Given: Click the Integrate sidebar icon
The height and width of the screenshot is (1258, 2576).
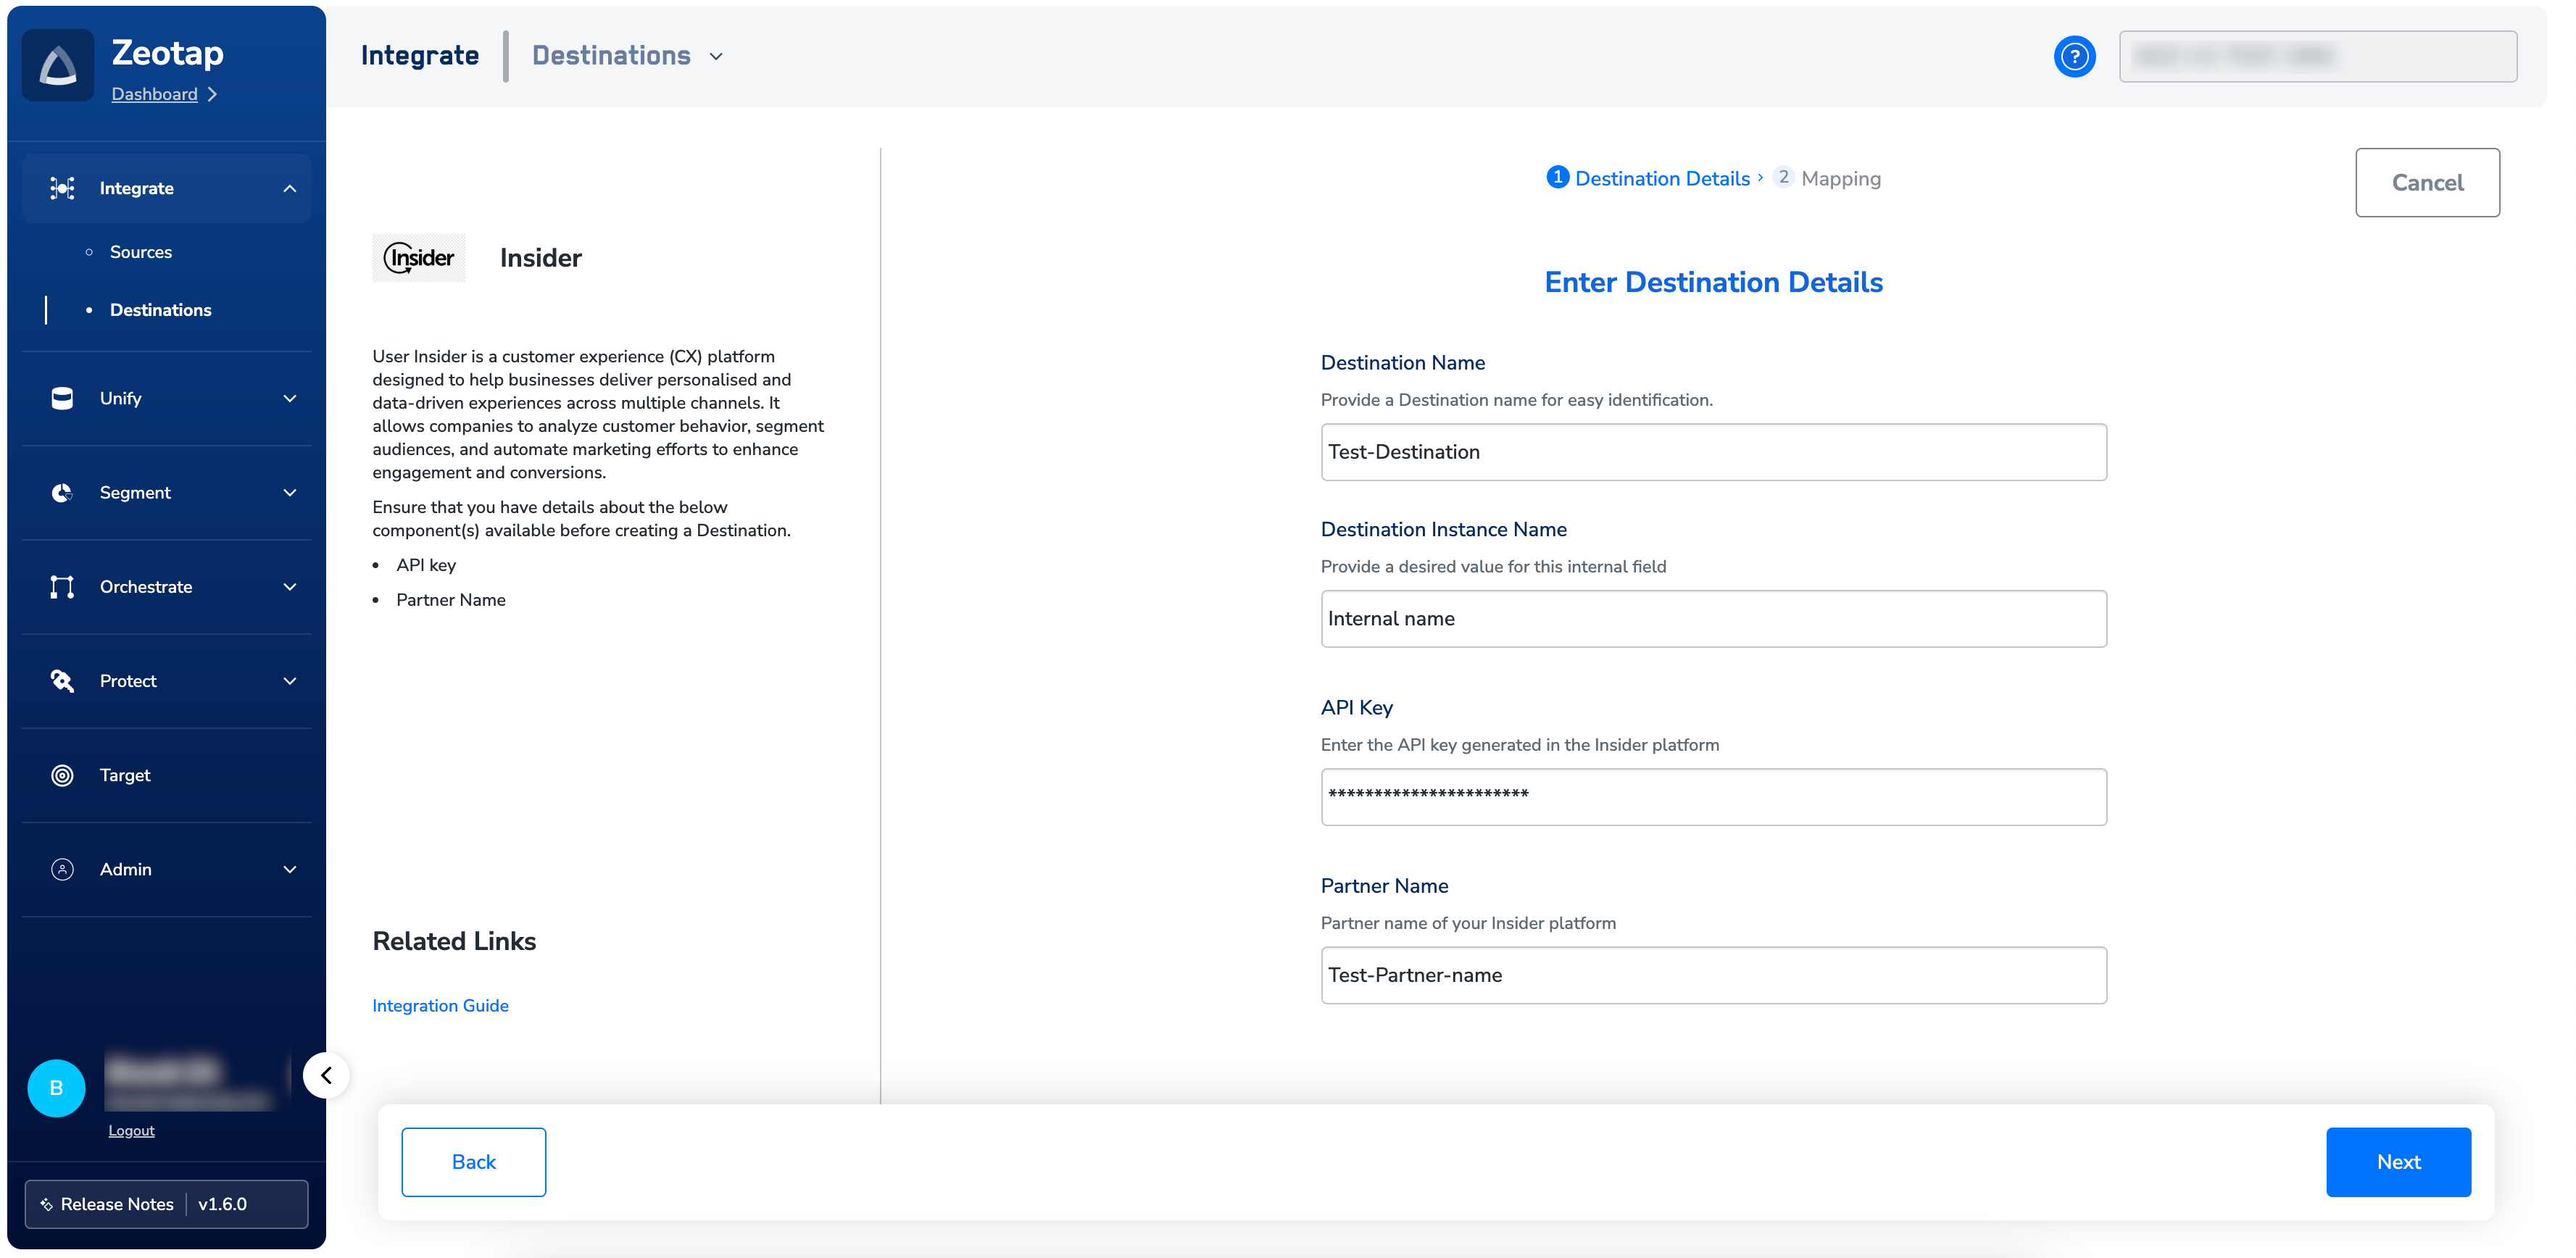Looking at the screenshot, I should 62,188.
